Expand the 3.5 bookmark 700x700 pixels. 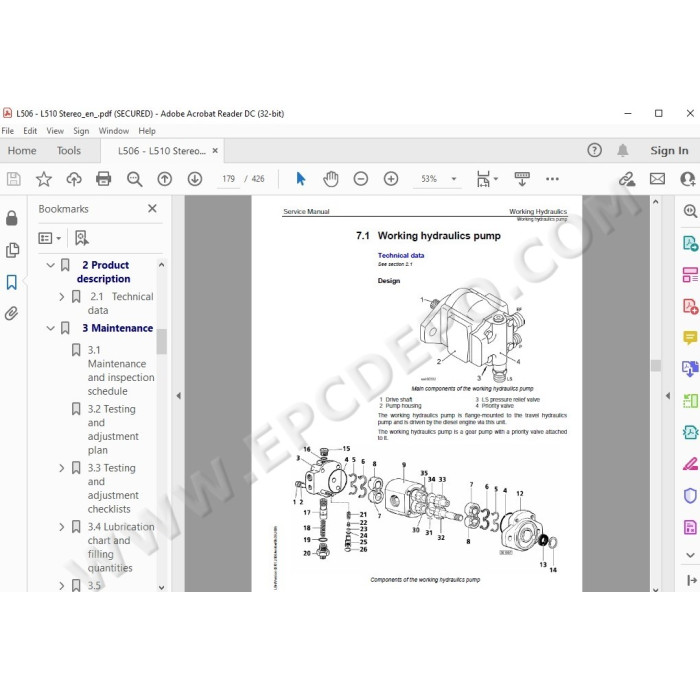(62, 586)
